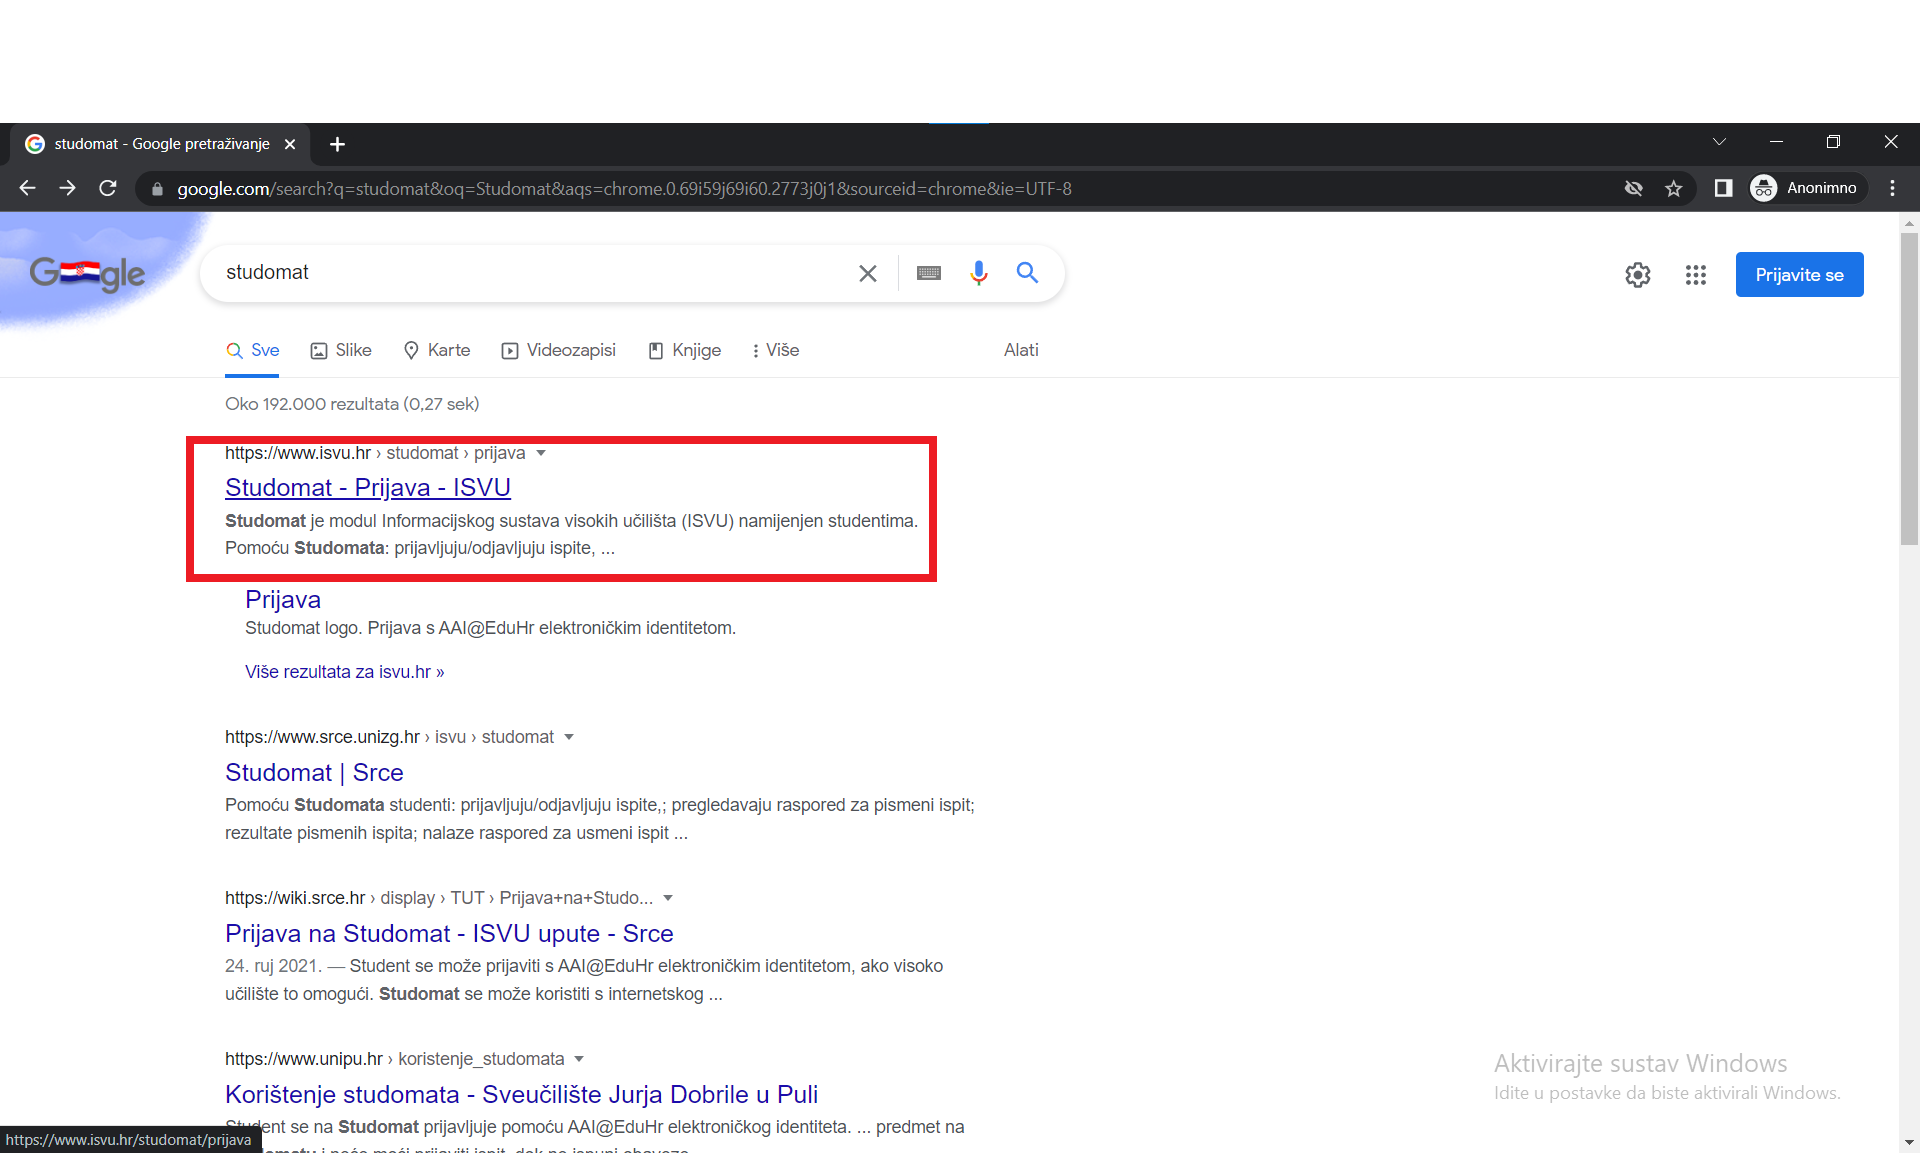The image size is (1920, 1153).
Task: Open the Više more filters menu
Action: point(775,350)
